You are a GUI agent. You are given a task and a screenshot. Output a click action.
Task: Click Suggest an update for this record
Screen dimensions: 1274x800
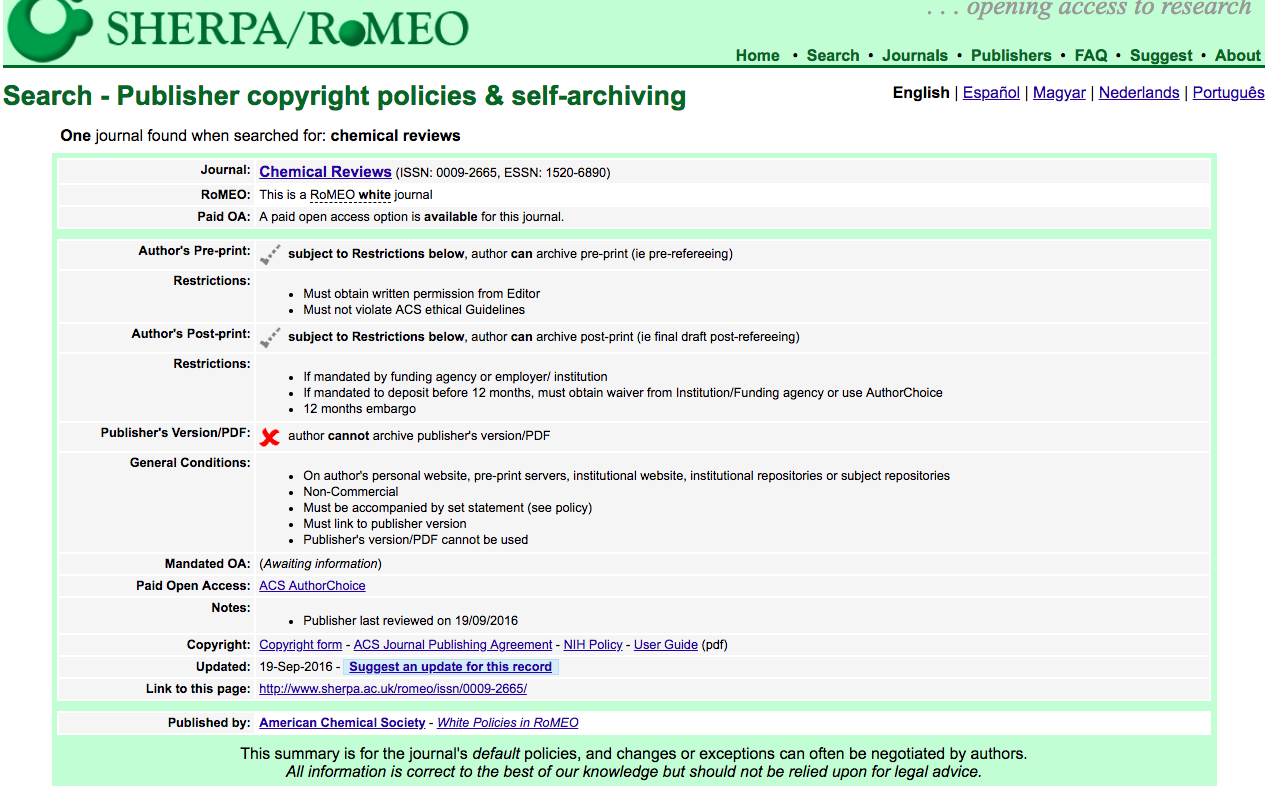click(450, 667)
